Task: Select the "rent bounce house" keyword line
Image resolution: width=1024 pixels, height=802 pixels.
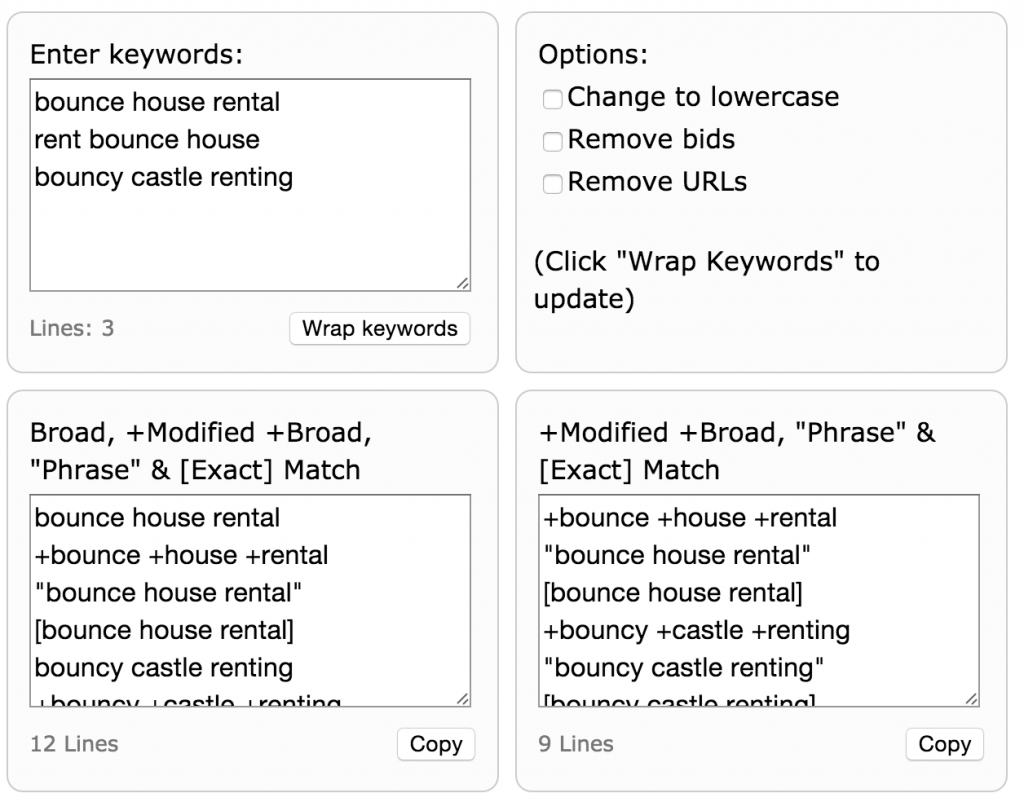Action: tap(147, 140)
